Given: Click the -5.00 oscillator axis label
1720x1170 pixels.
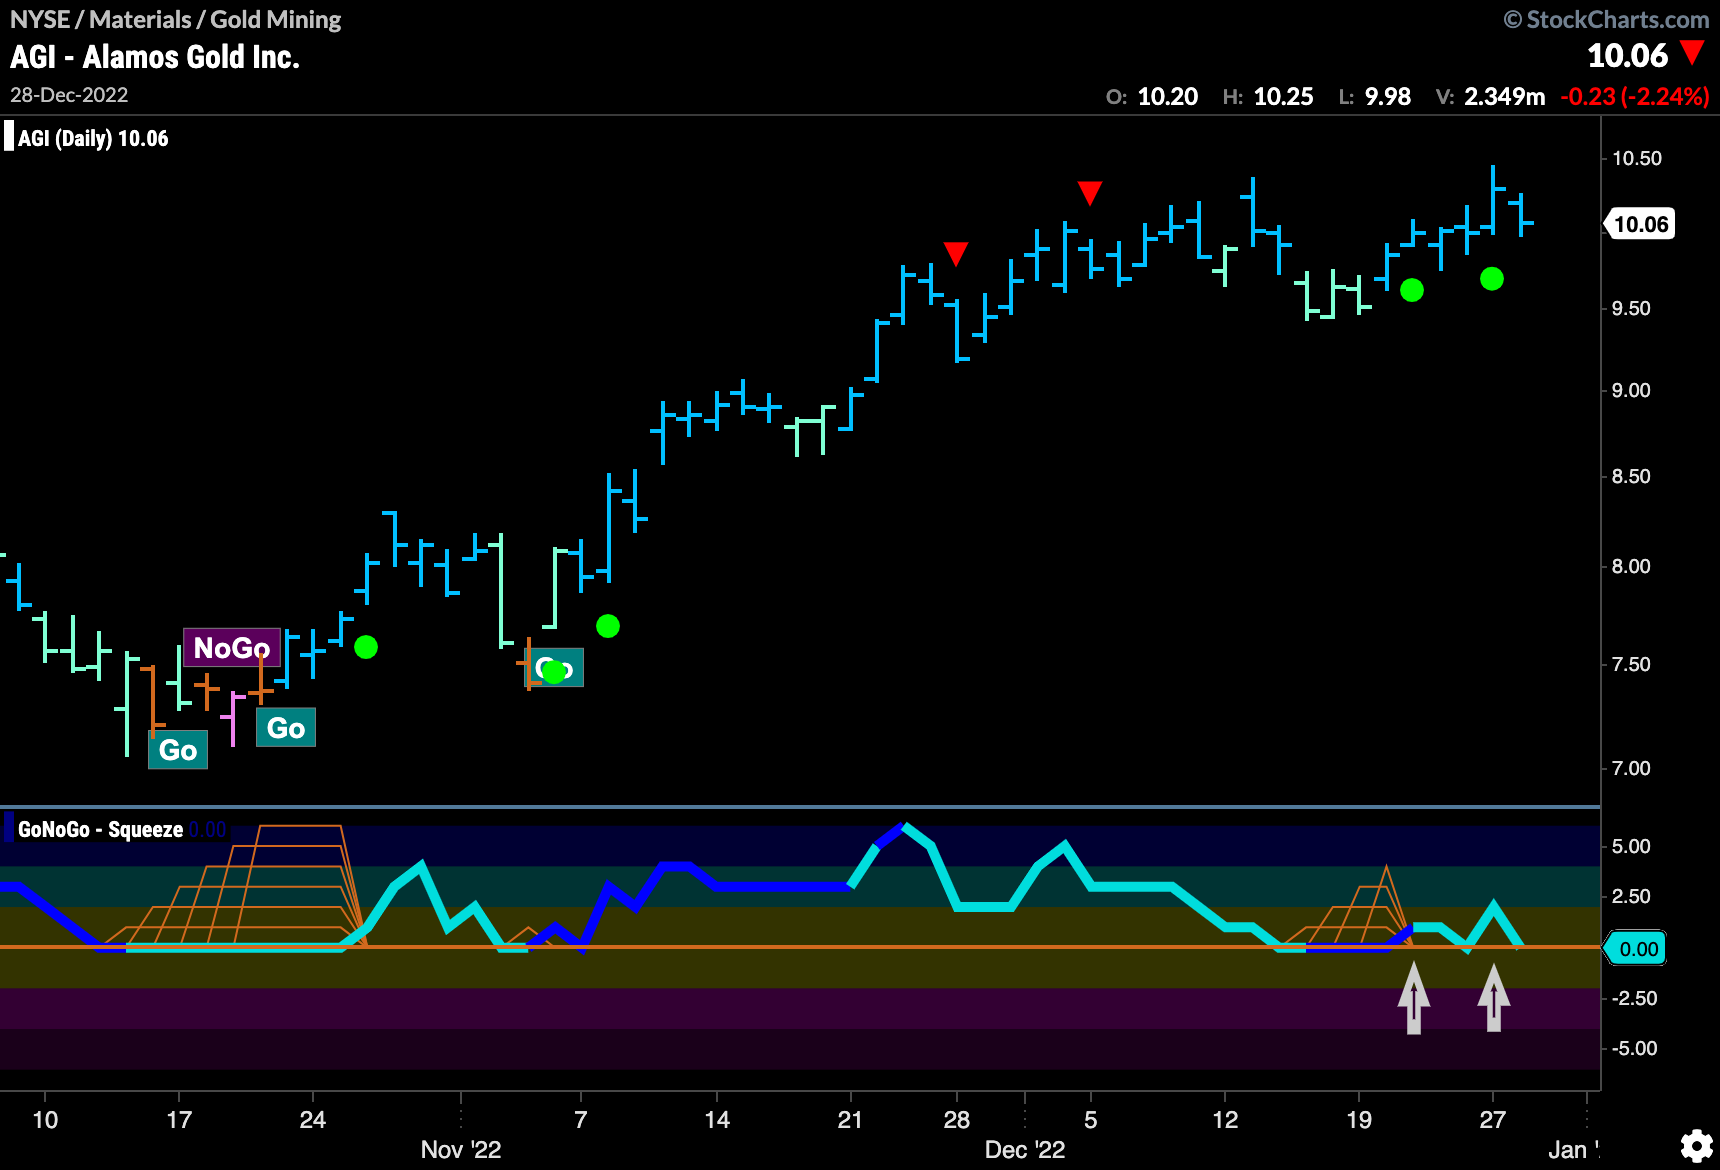Looking at the screenshot, I should (1635, 1048).
